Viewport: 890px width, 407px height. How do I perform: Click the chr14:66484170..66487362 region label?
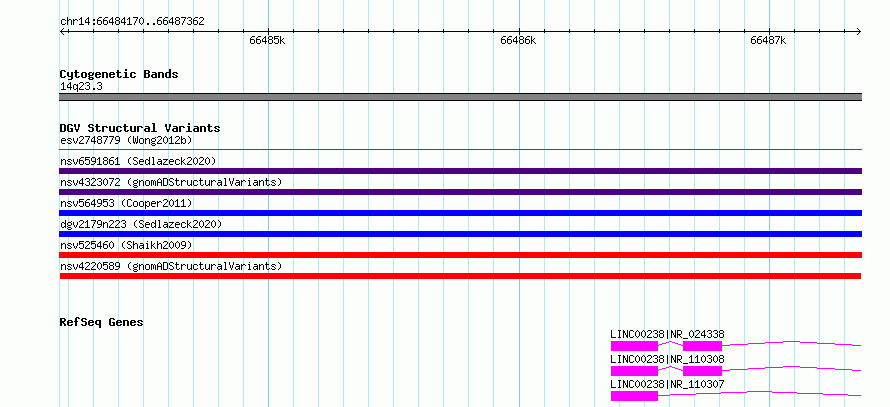[x=132, y=22]
